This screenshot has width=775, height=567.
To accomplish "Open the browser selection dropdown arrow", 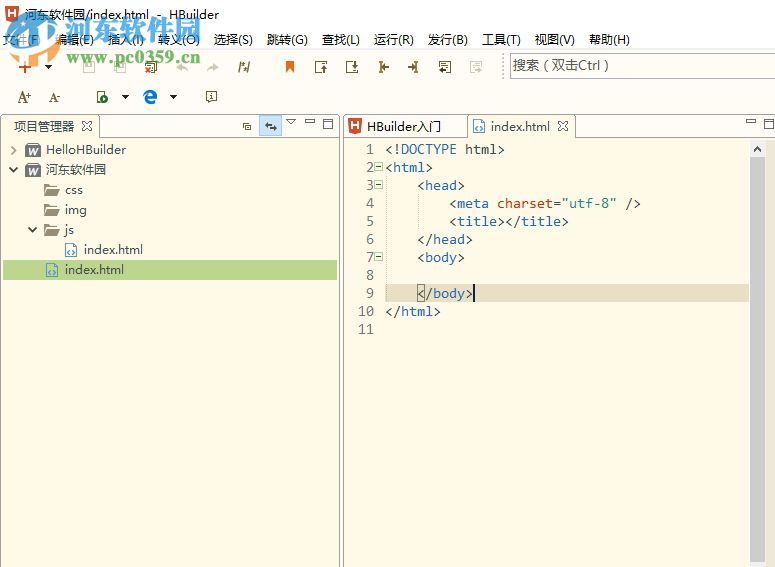I will tap(173, 97).
